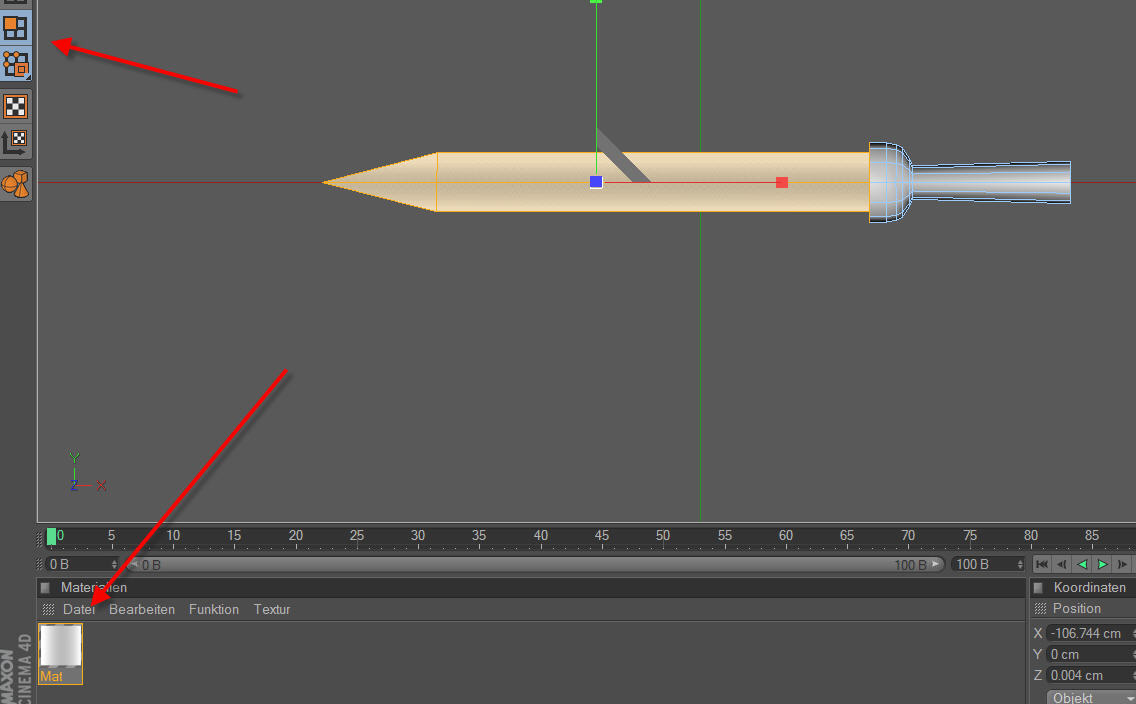Click the Z position field 0.004 cm
The height and width of the screenshot is (704, 1136).
click(x=1090, y=675)
